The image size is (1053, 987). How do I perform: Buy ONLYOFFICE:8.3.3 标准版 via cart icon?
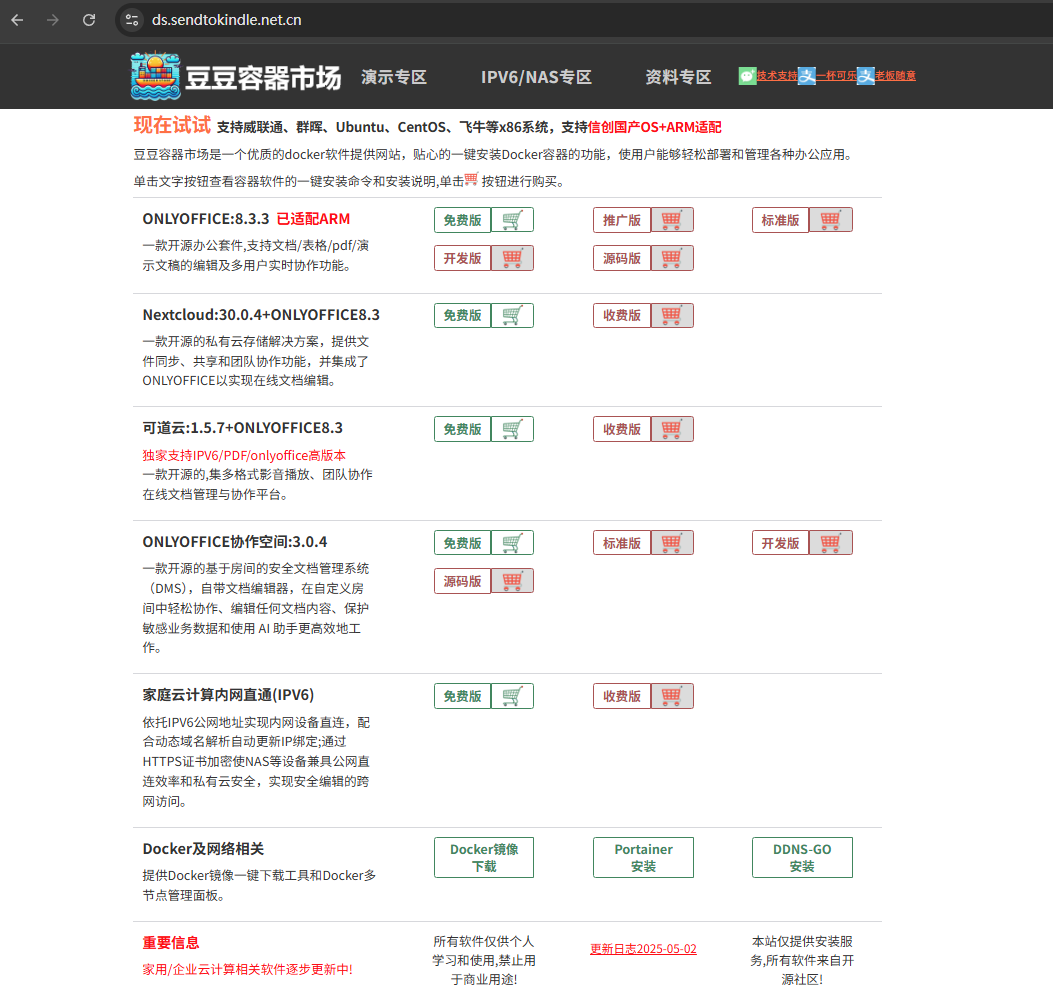click(831, 220)
